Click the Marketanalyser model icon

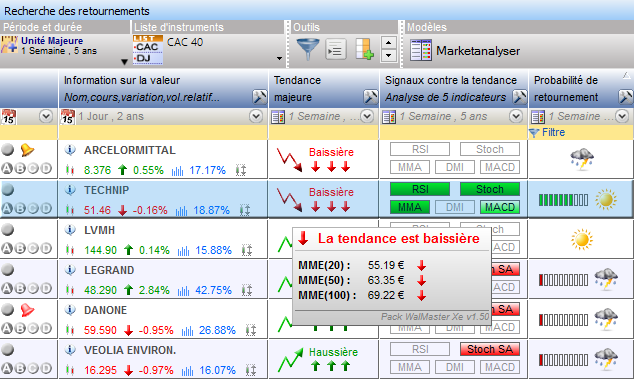[421, 50]
